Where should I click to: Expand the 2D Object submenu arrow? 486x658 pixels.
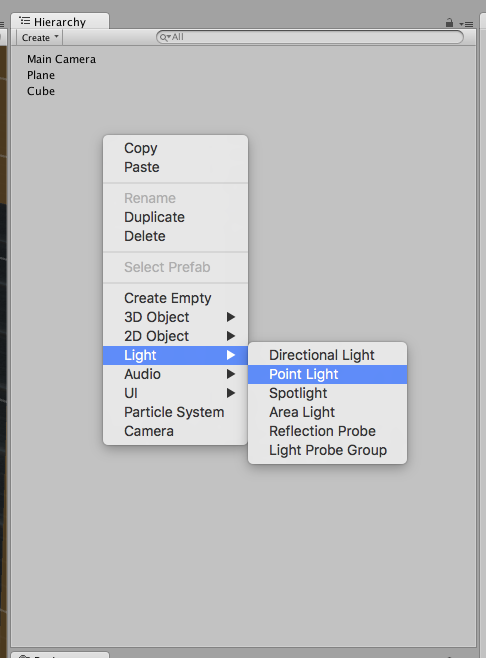[x=230, y=336]
